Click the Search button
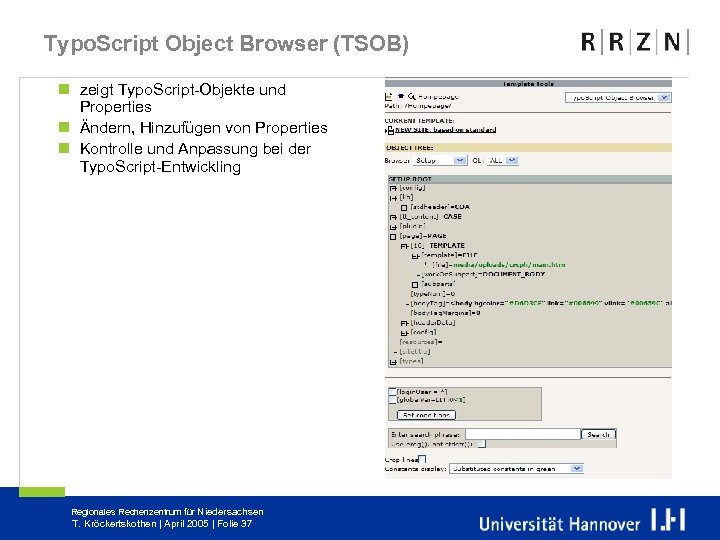This screenshot has width=720, height=540. point(598,434)
